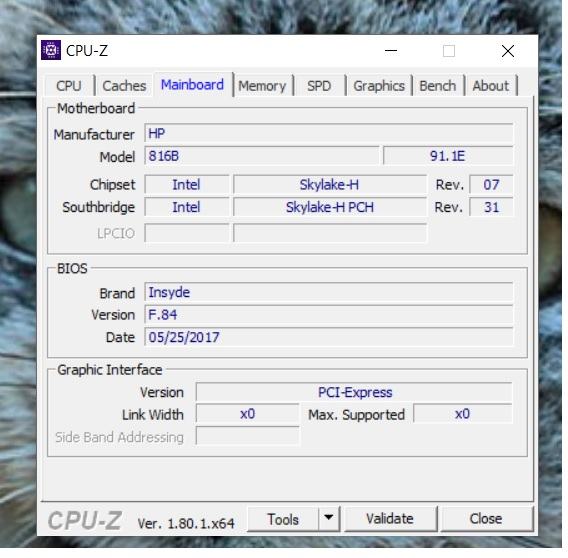Viewport: 568px width, 558px height.
Task: Click the BIOS Brand field Insyde
Action: coord(329,292)
